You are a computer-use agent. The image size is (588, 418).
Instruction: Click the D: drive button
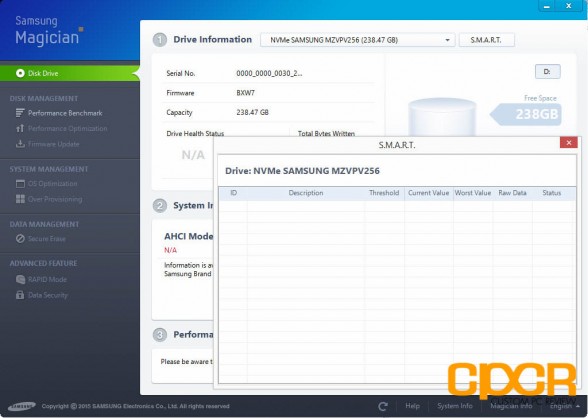[548, 72]
